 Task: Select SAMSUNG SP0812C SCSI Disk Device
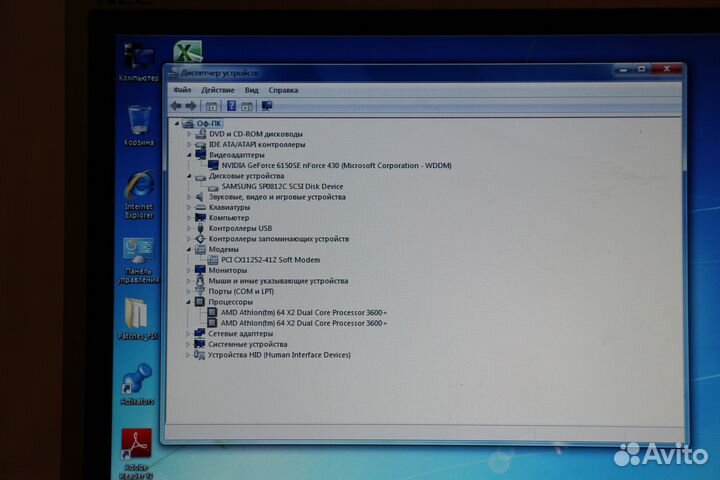282,186
